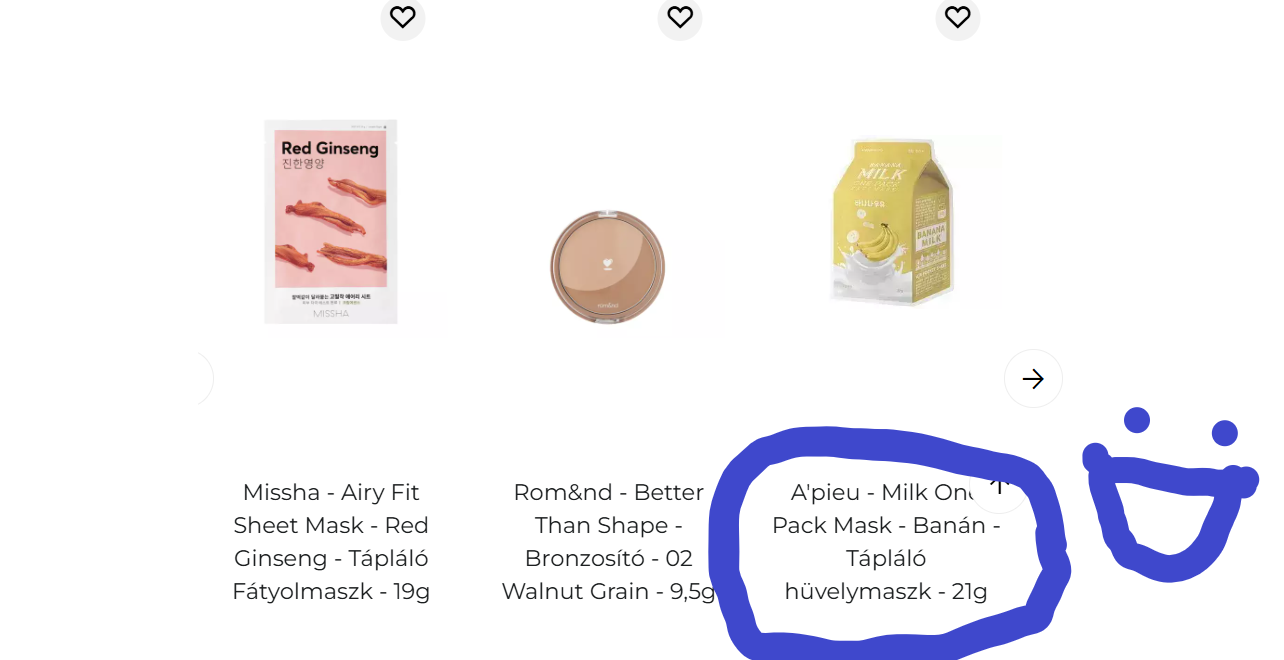Viewport: 1284px width, 660px height.
Task: Click 'Walnut Grain - 9,5g' product text
Action: point(608,591)
